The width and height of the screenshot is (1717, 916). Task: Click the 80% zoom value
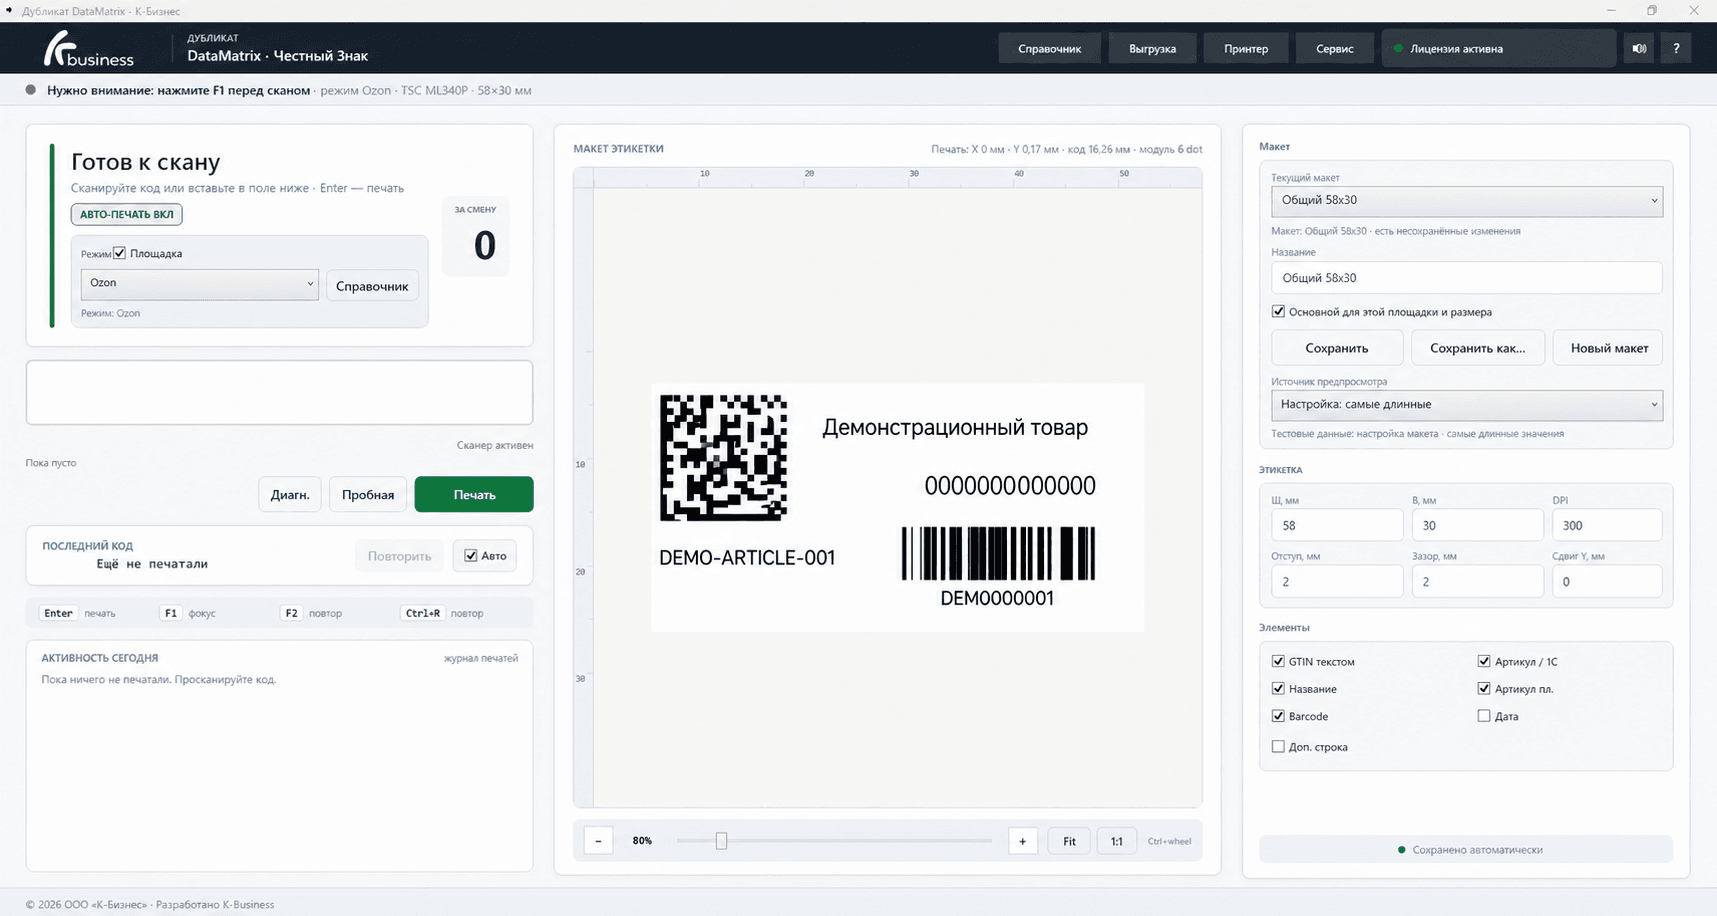642,841
